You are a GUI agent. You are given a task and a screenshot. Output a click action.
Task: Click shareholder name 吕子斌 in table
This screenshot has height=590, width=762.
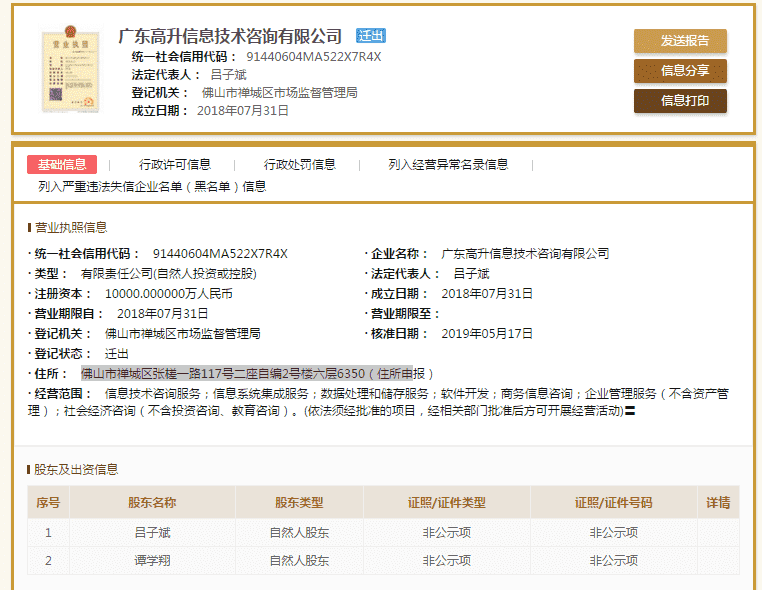click(x=152, y=533)
